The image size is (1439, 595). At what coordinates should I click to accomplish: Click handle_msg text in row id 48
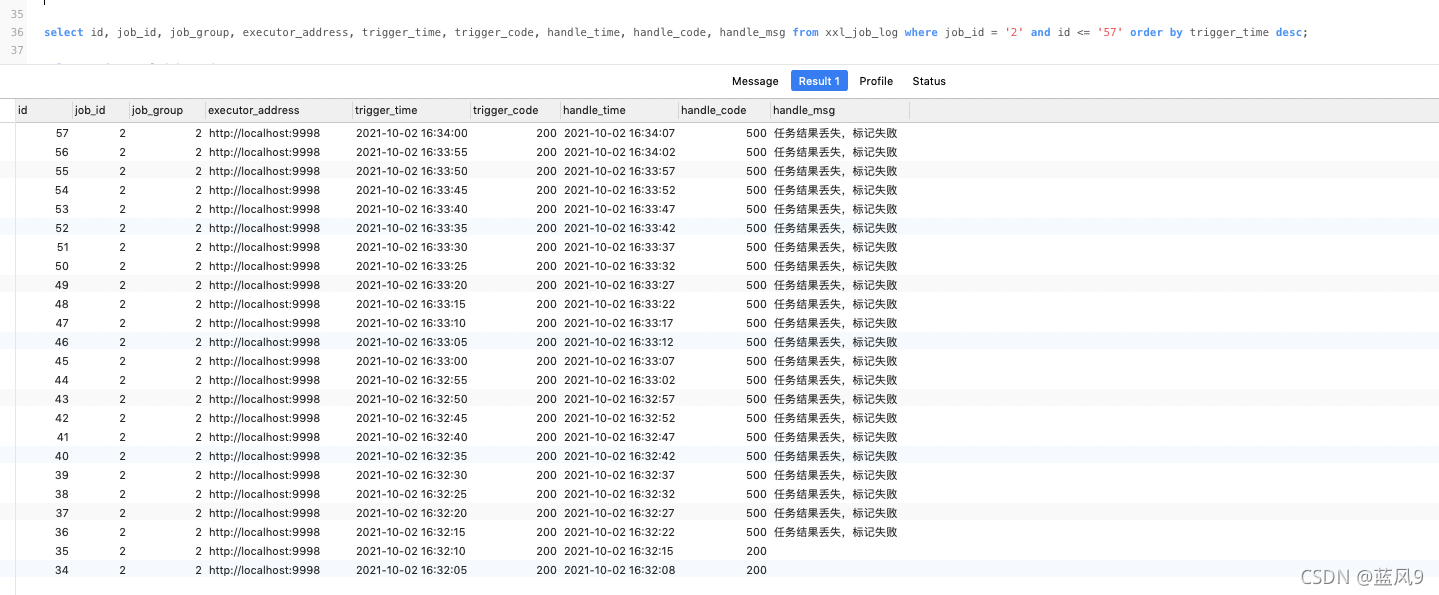[x=836, y=304]
